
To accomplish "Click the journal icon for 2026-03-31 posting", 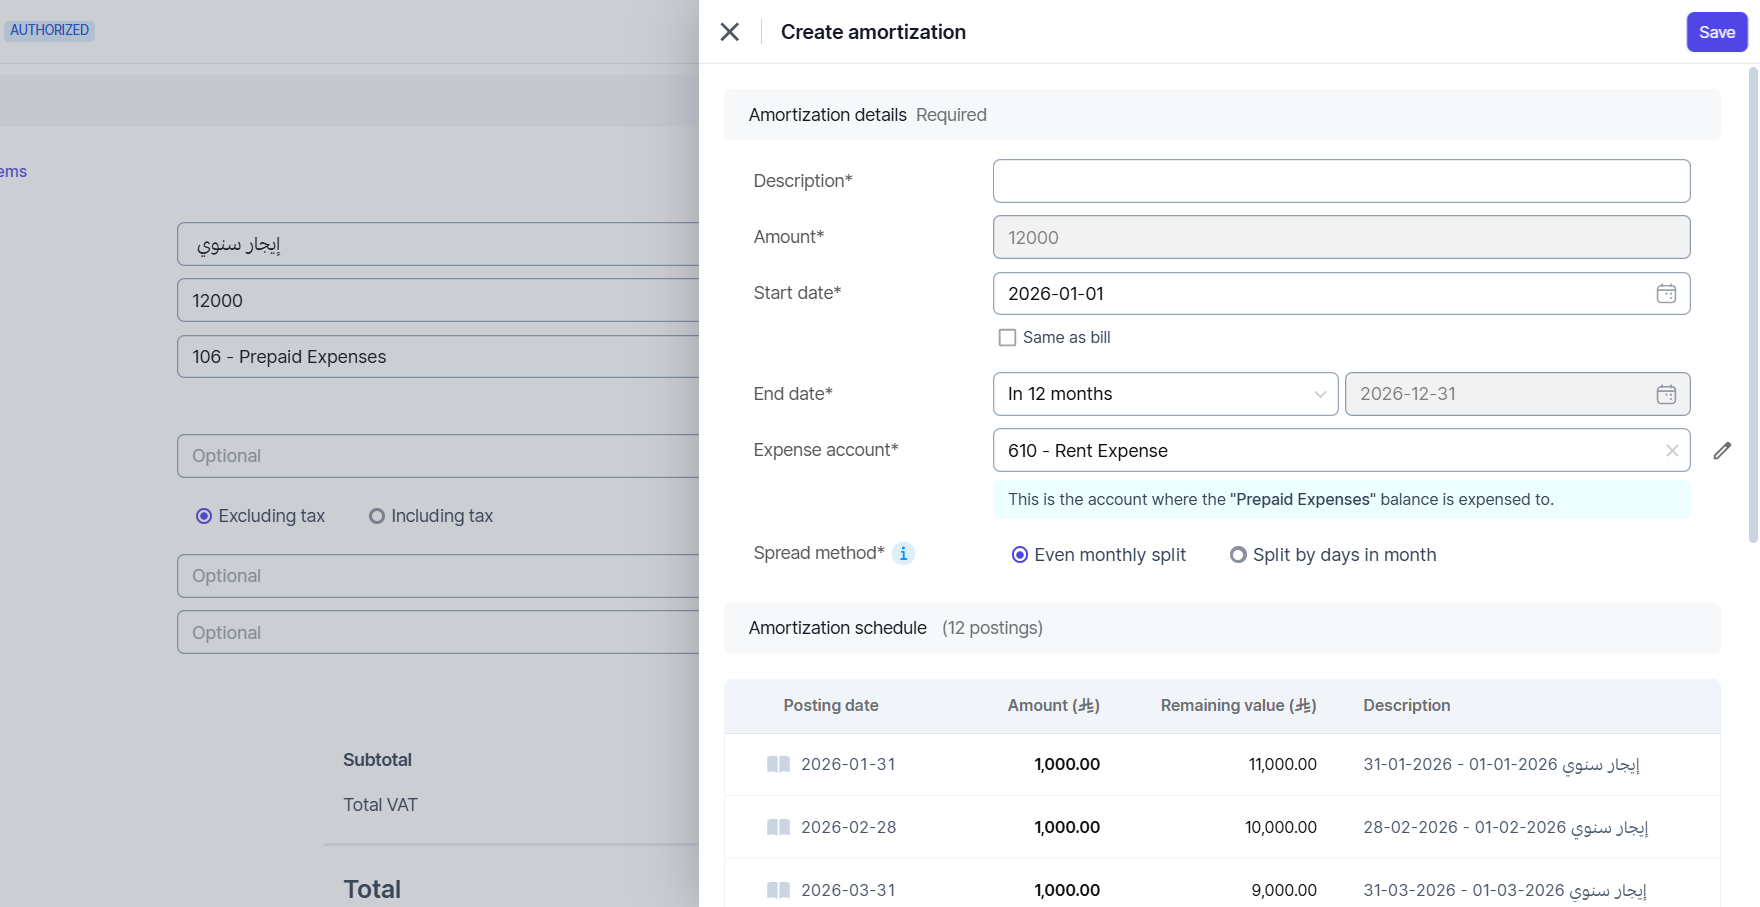I will pyautogui.click(x=778, y=890).
